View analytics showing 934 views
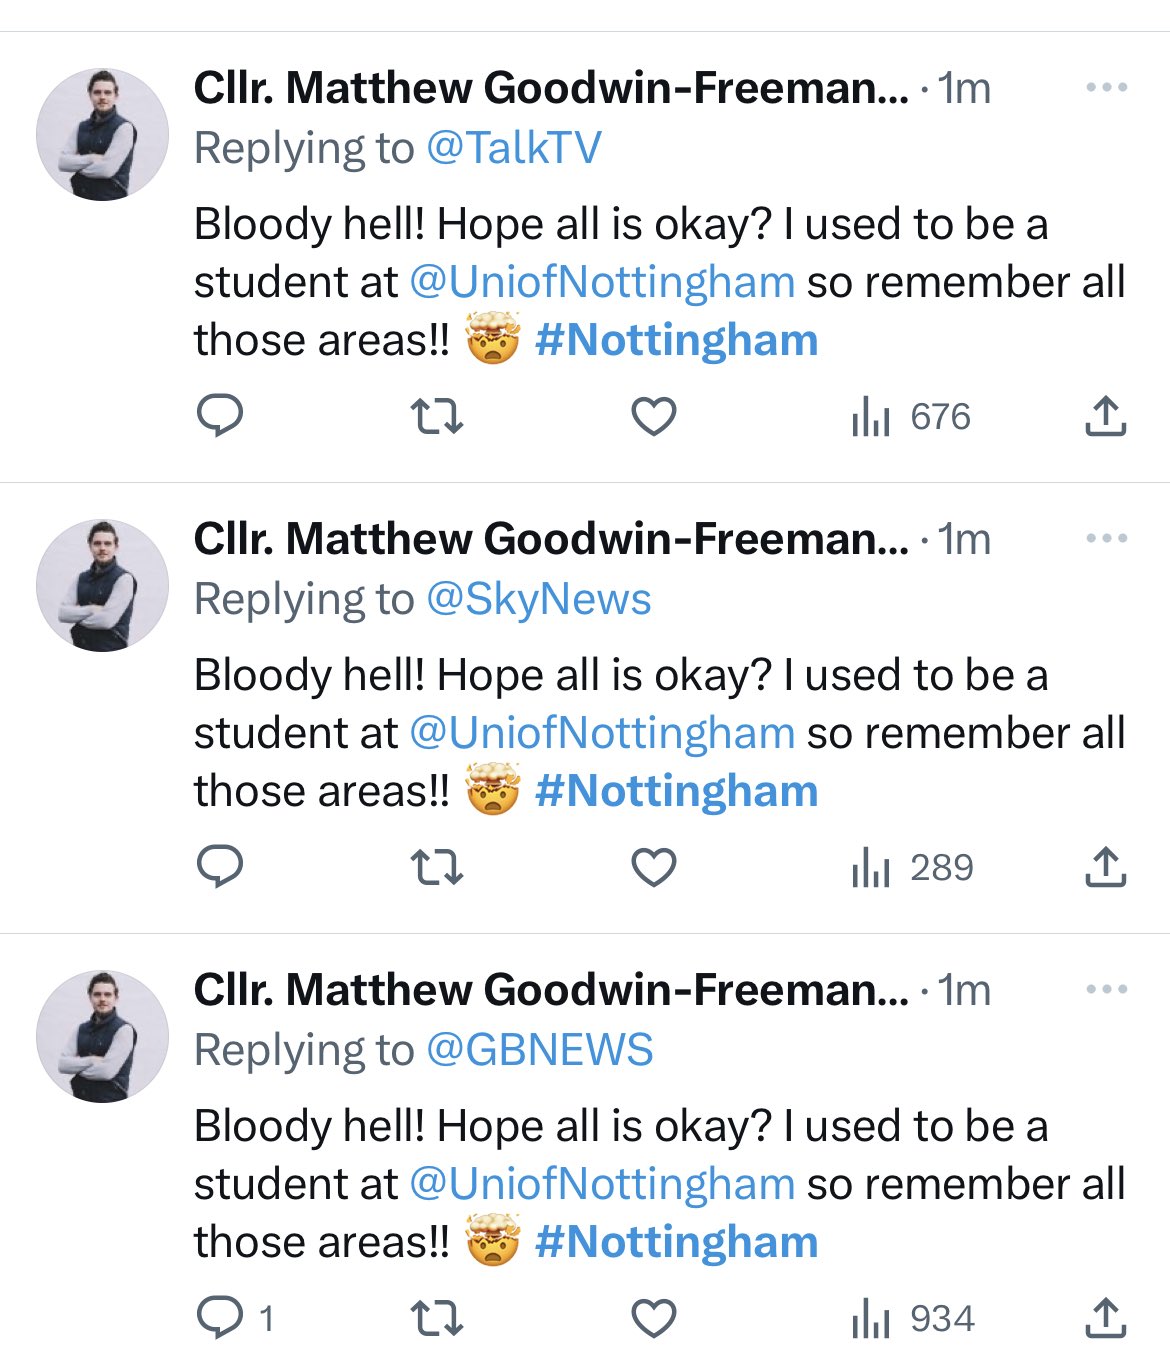 pyautogui.click(x=913, y=1318)
